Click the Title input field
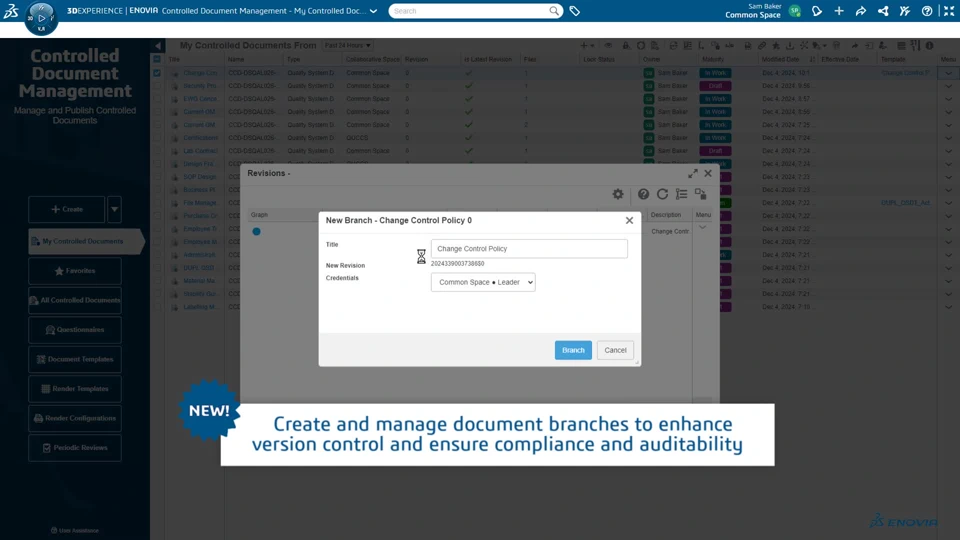Viewport: 960px width, 540px height. click(x=529, y=249)
